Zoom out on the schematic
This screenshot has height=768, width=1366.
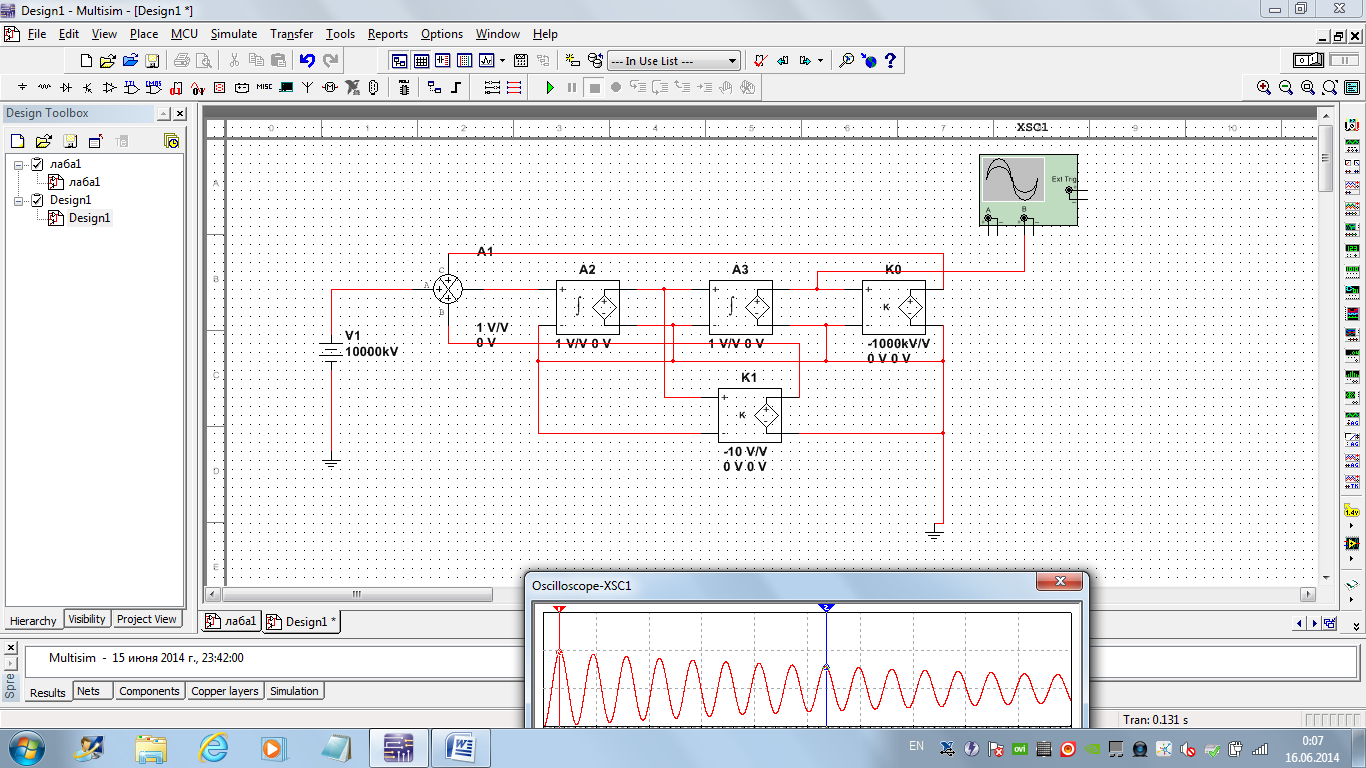coord(1286,88)
